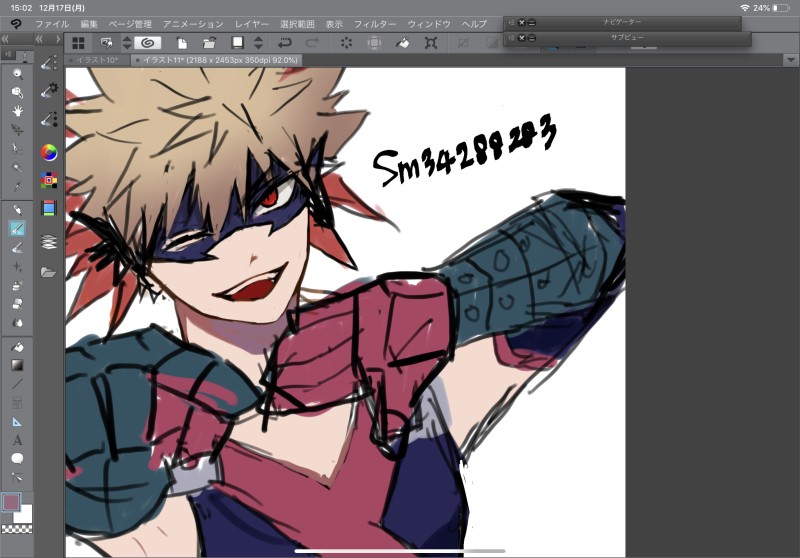Select the mauve main color swatch

11,502
